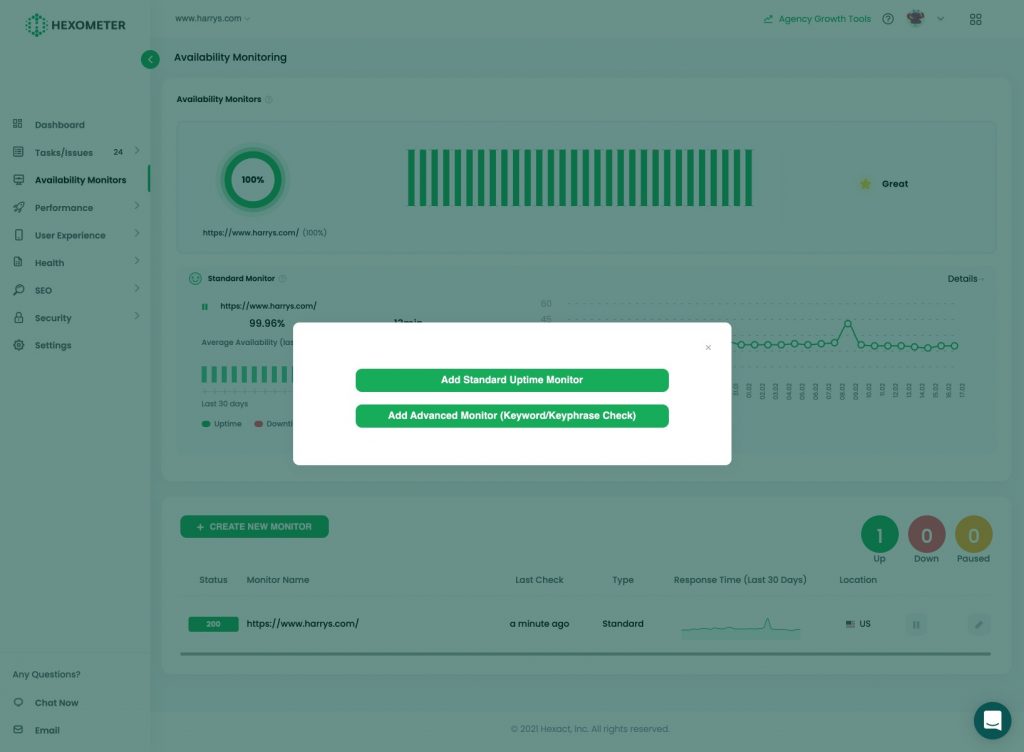Select Availability Monitors sidebar item

click(80, 180)
